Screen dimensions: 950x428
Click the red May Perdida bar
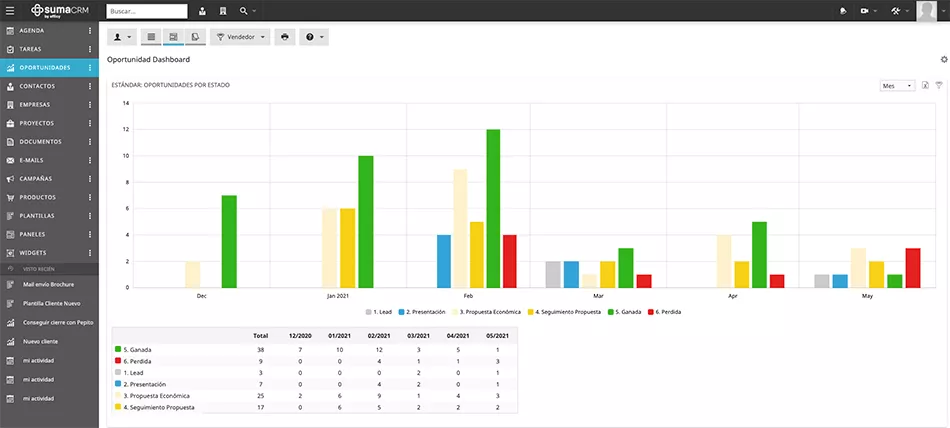(913, 268)
